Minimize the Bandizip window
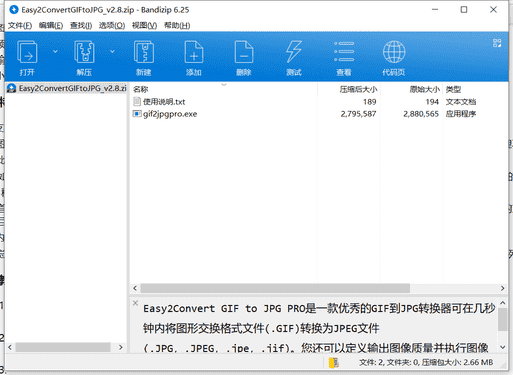The height and width of the screenshot is (375, 513). pyautogui.click(x=435, y=10)
